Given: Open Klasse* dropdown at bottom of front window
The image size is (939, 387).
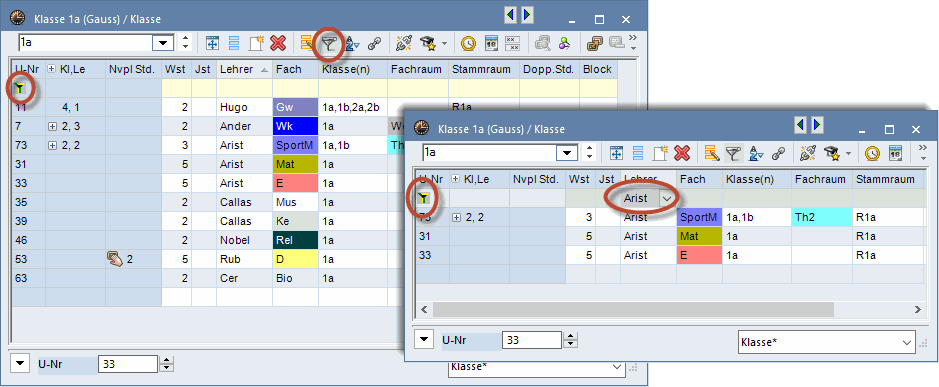Looking at the screenshot, I should click(908, 342).
